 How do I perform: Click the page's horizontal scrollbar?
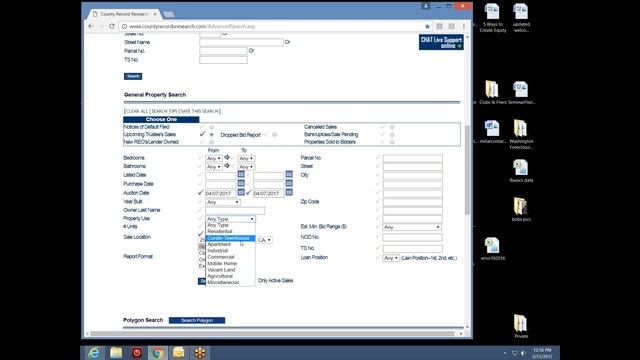pos(273,333)
